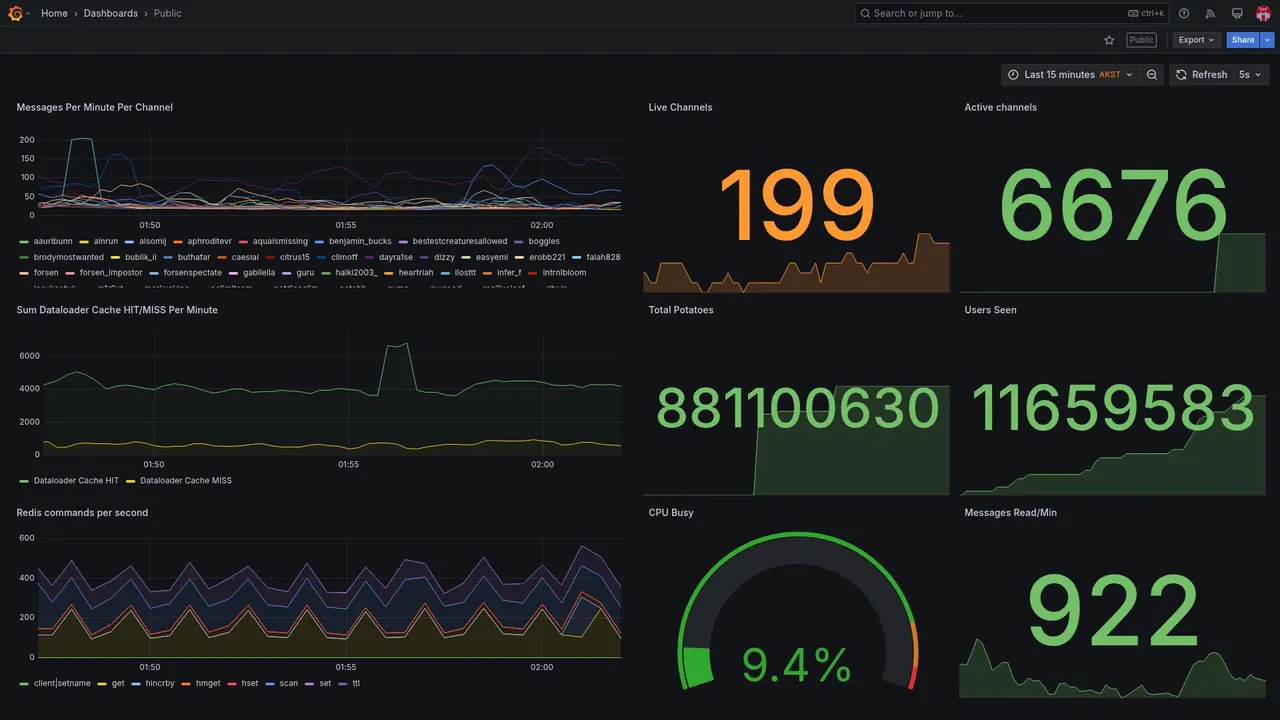Screen dimensions: 1280x720
Task: Click the blue Share button
Action: pyautogui.click(x=1243, y=40)
